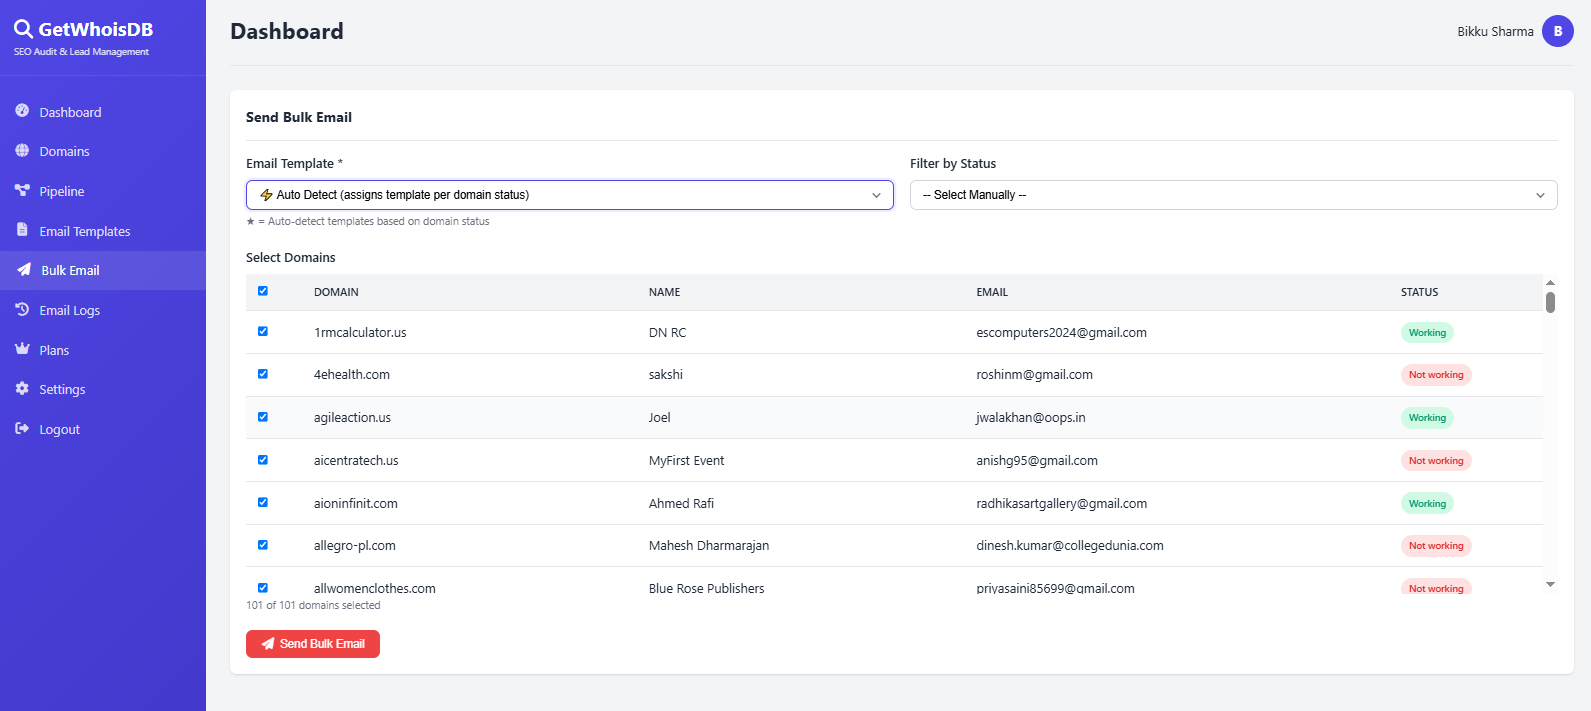The width and height of the screenshot is (1591, 711).
Task: Click the name MyFirst Event
Action: click(686, 460)
